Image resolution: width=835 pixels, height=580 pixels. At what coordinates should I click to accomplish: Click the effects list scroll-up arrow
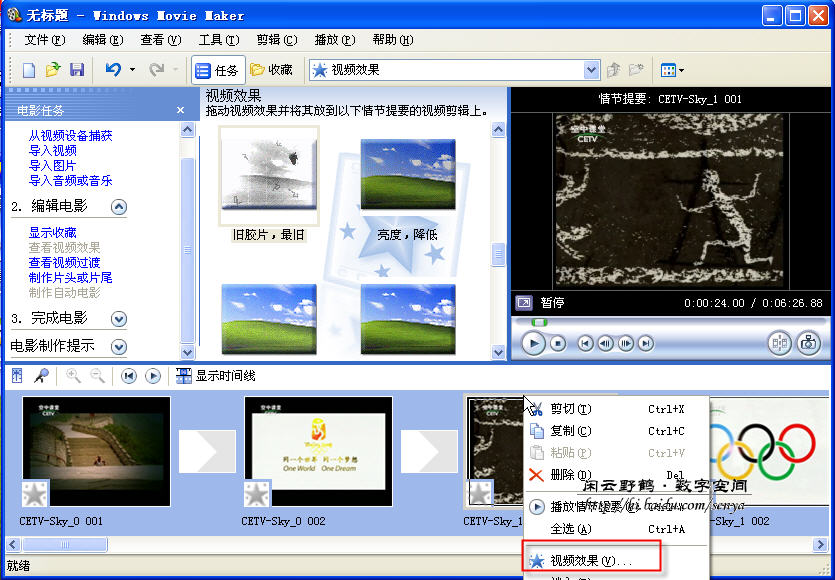click(x=498, y=129)
